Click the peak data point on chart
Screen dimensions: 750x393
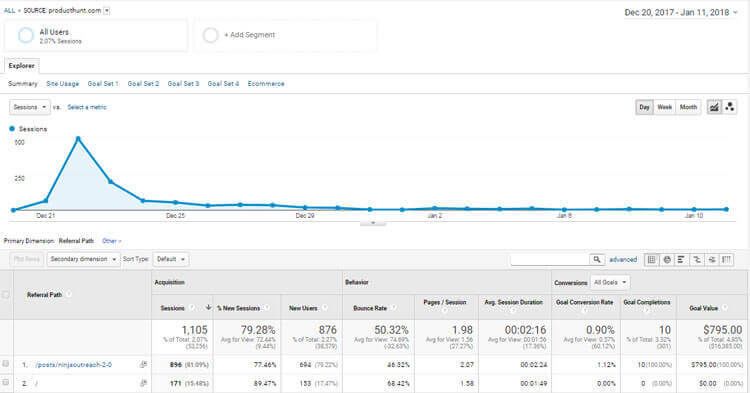point(78,139)
